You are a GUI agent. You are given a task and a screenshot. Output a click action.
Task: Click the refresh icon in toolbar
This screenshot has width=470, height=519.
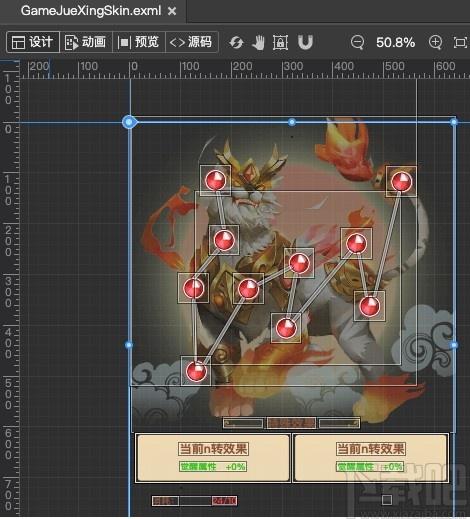pyautogui.click(x=236, y=43)
